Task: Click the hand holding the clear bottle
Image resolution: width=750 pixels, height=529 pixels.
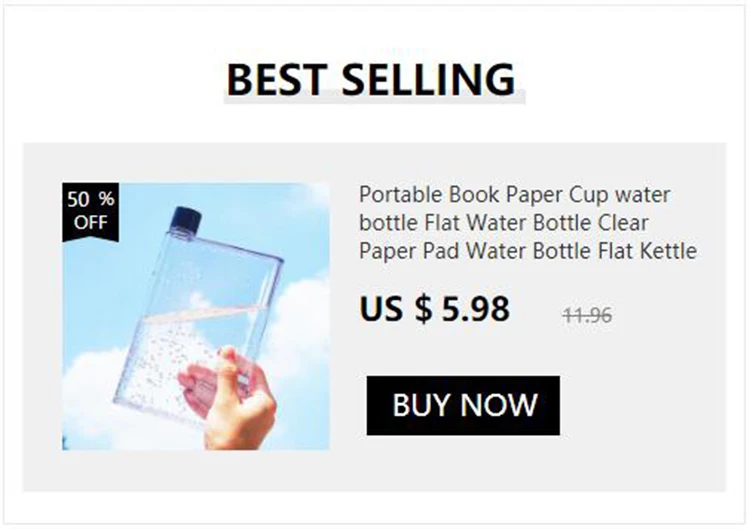Action: [229, 397]
